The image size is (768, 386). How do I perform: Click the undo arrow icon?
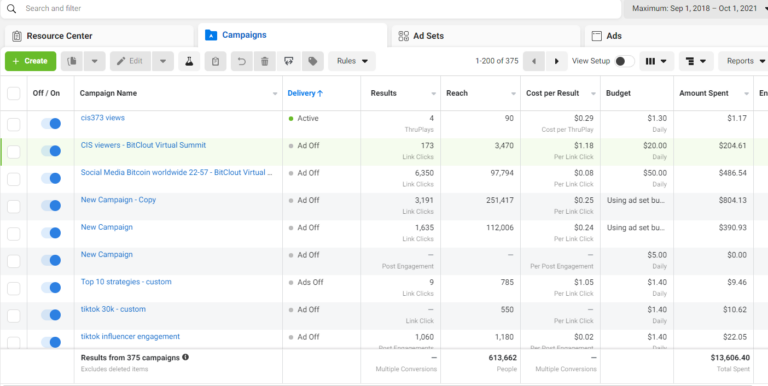(241, 61)
